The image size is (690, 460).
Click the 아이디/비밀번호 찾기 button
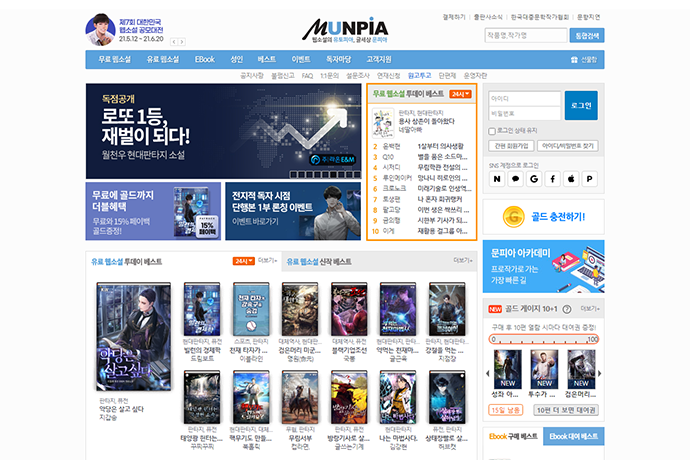(x=568, y=146)
